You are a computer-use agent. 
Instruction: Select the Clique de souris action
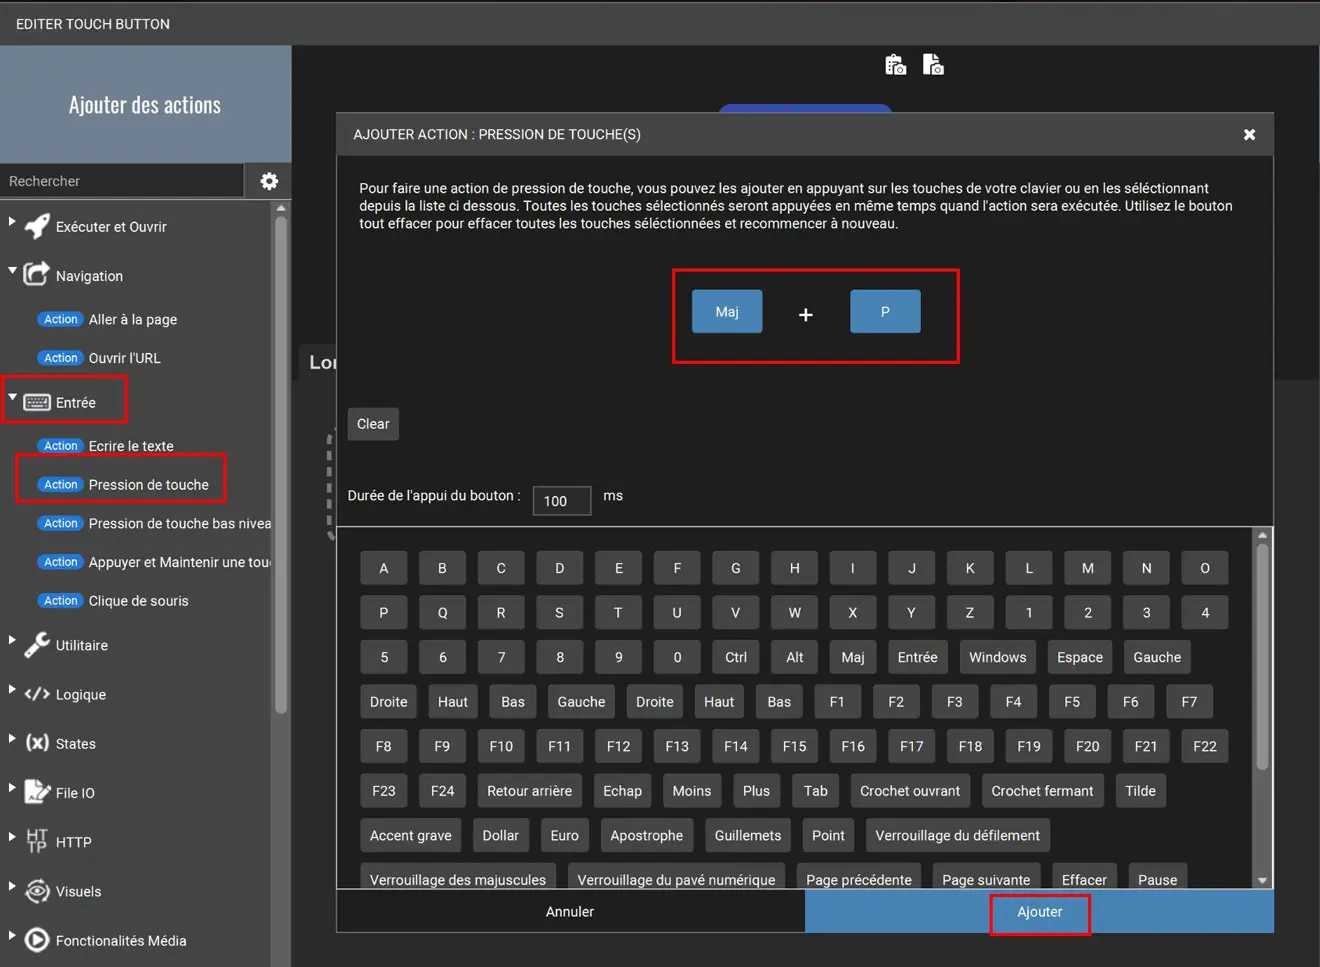(113, 601)
